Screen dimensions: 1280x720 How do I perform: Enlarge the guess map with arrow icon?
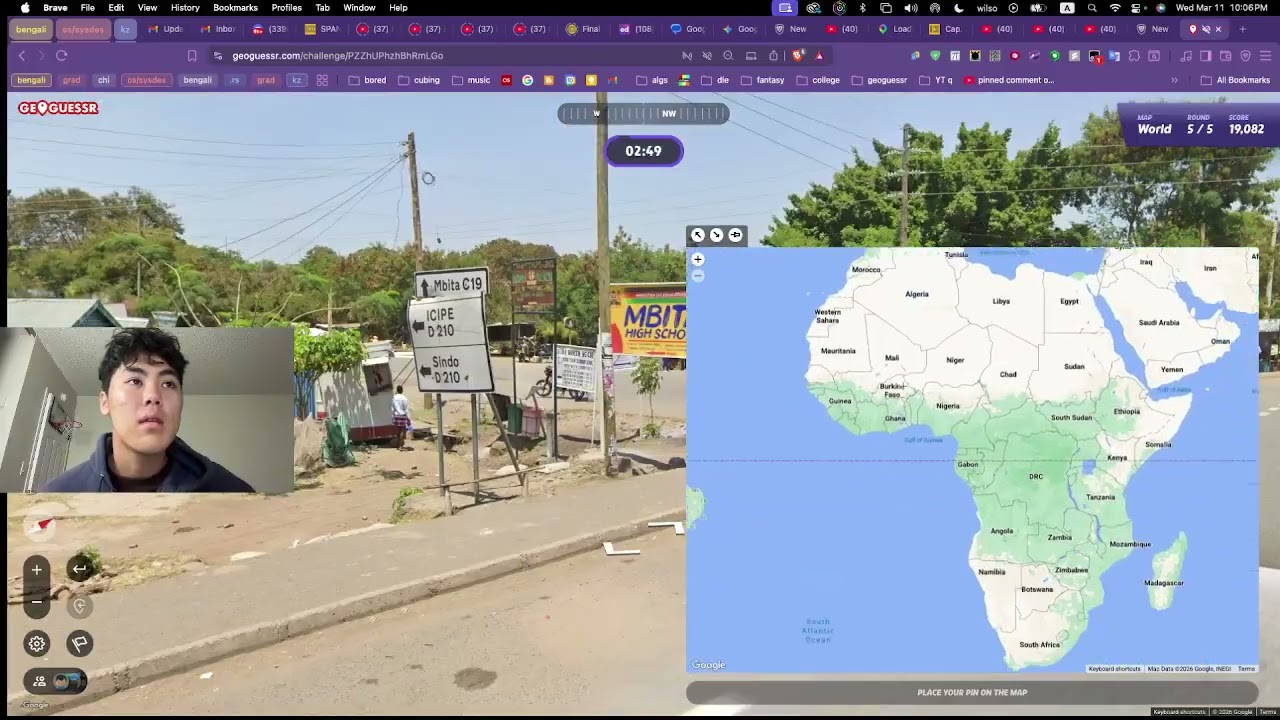698,235
